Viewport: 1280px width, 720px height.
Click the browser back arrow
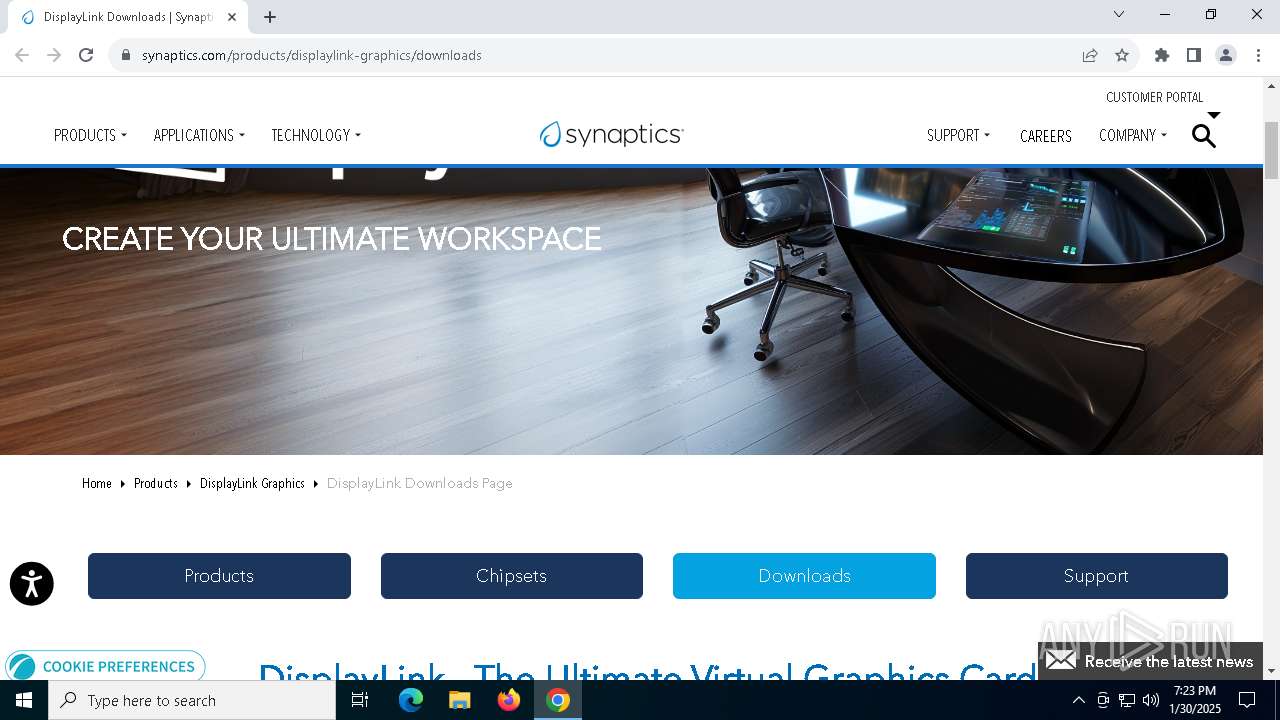[x=22, y=55]
